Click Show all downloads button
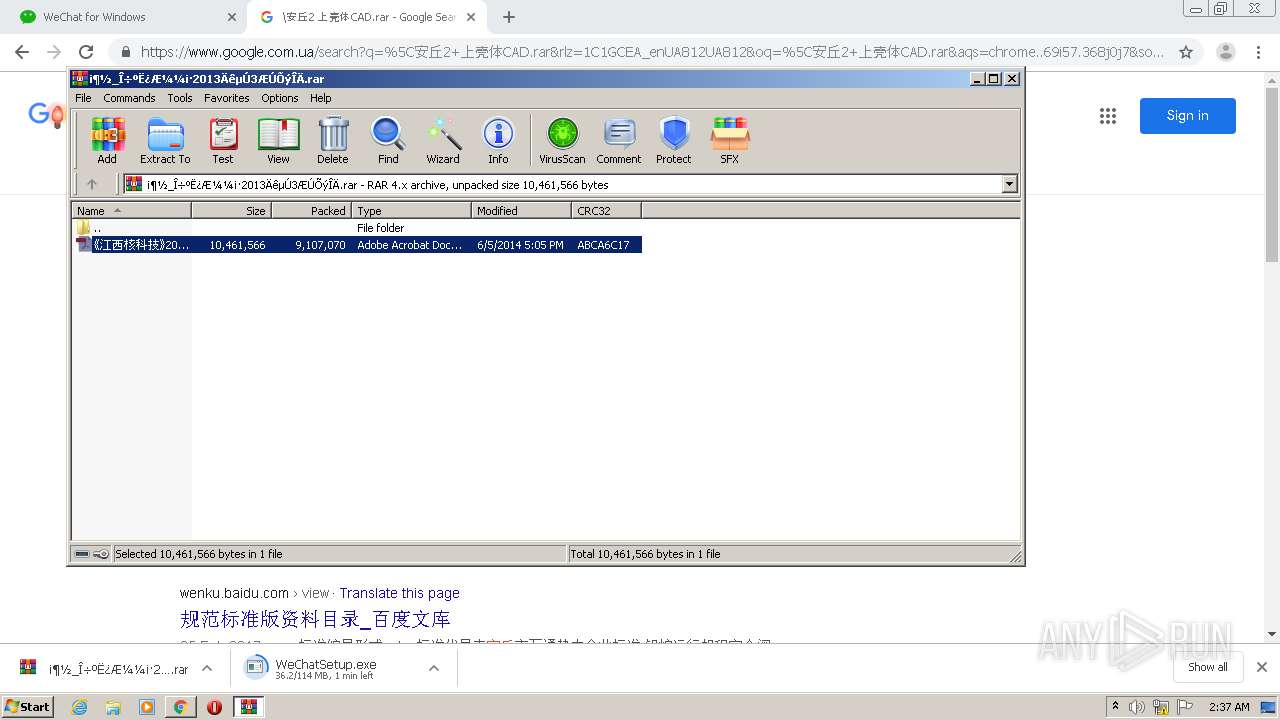 click(1208, 667)
